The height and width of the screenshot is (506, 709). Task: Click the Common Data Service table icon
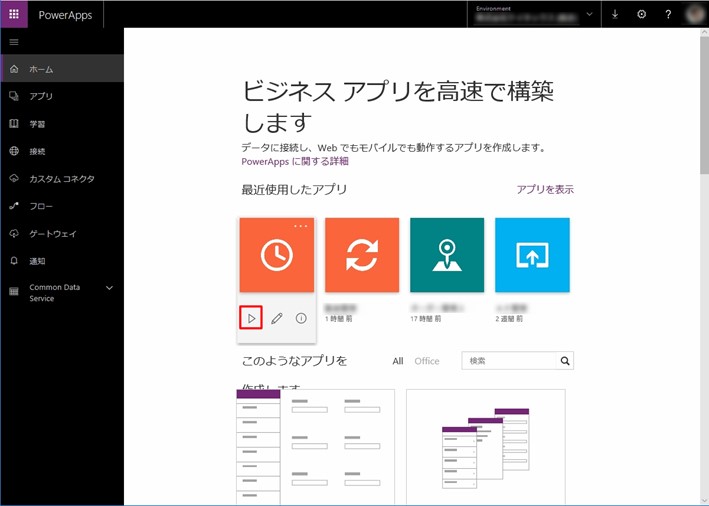click(14, 292)
